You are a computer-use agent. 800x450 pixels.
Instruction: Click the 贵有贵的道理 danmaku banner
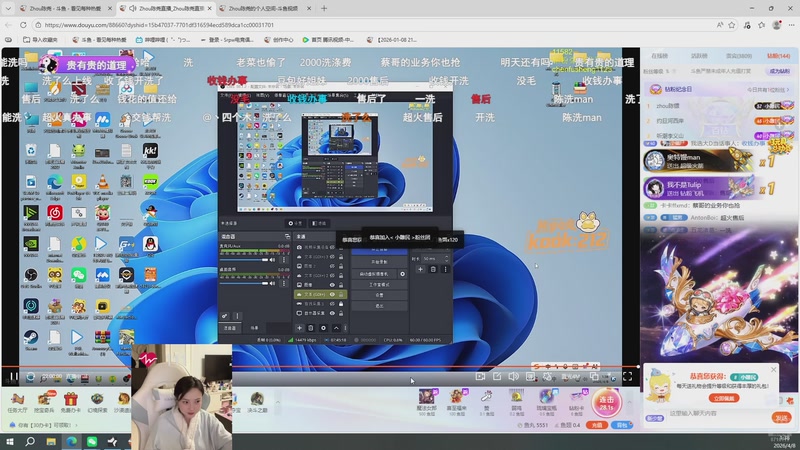(87, 65)
